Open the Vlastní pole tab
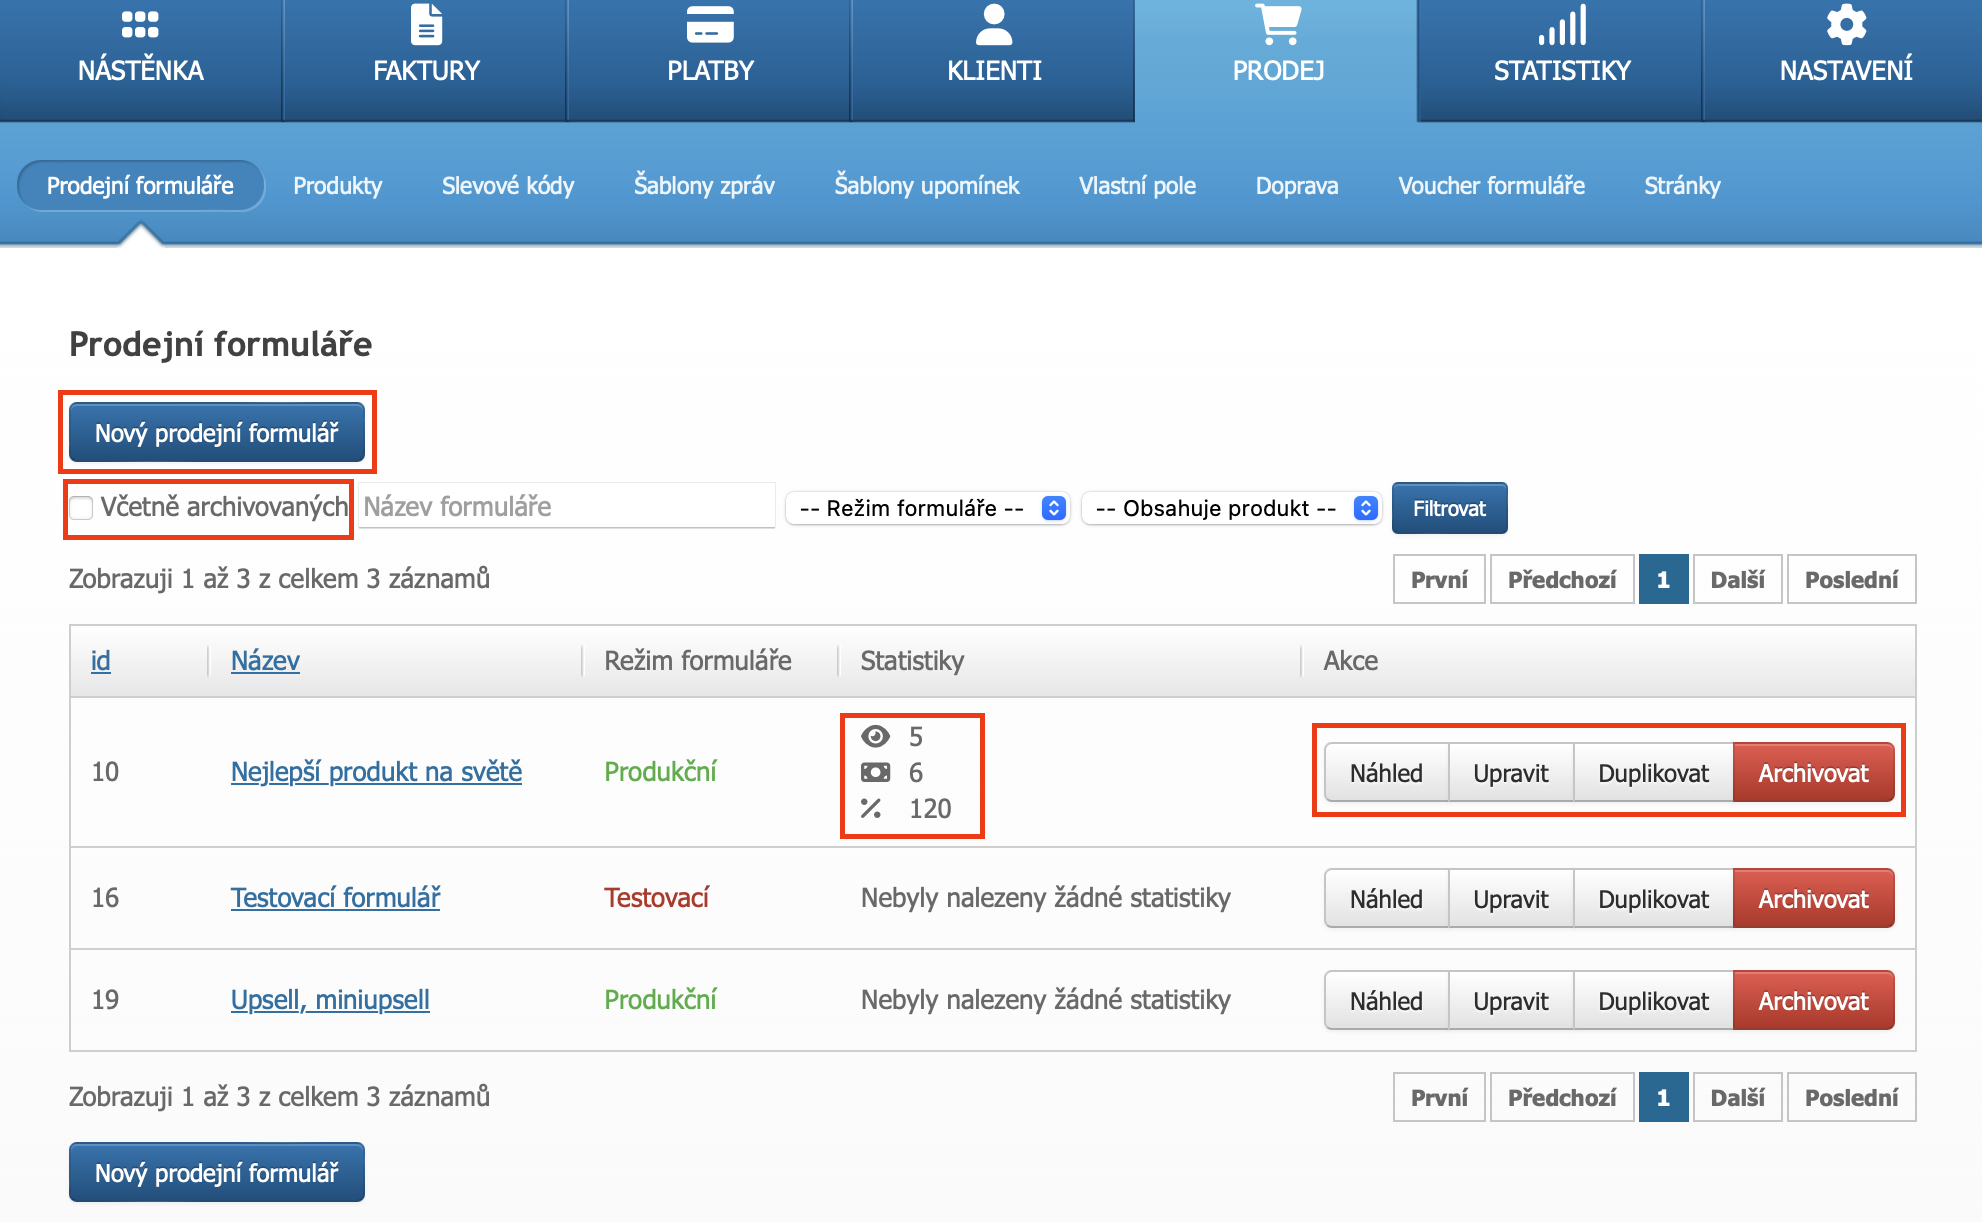Viewport: 1982px width, 1222px height. 1137,185
